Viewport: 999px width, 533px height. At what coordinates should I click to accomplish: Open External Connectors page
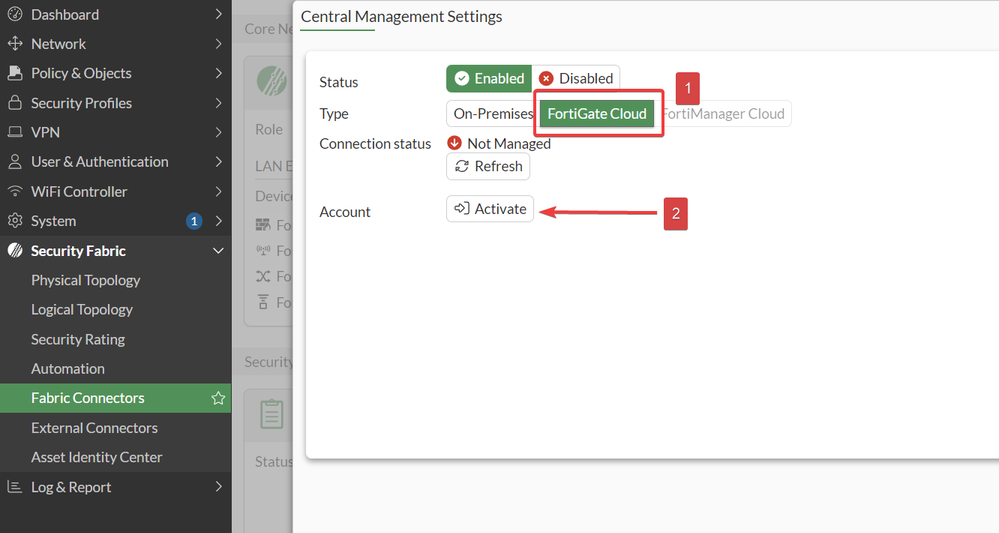[x=94, y=428]
